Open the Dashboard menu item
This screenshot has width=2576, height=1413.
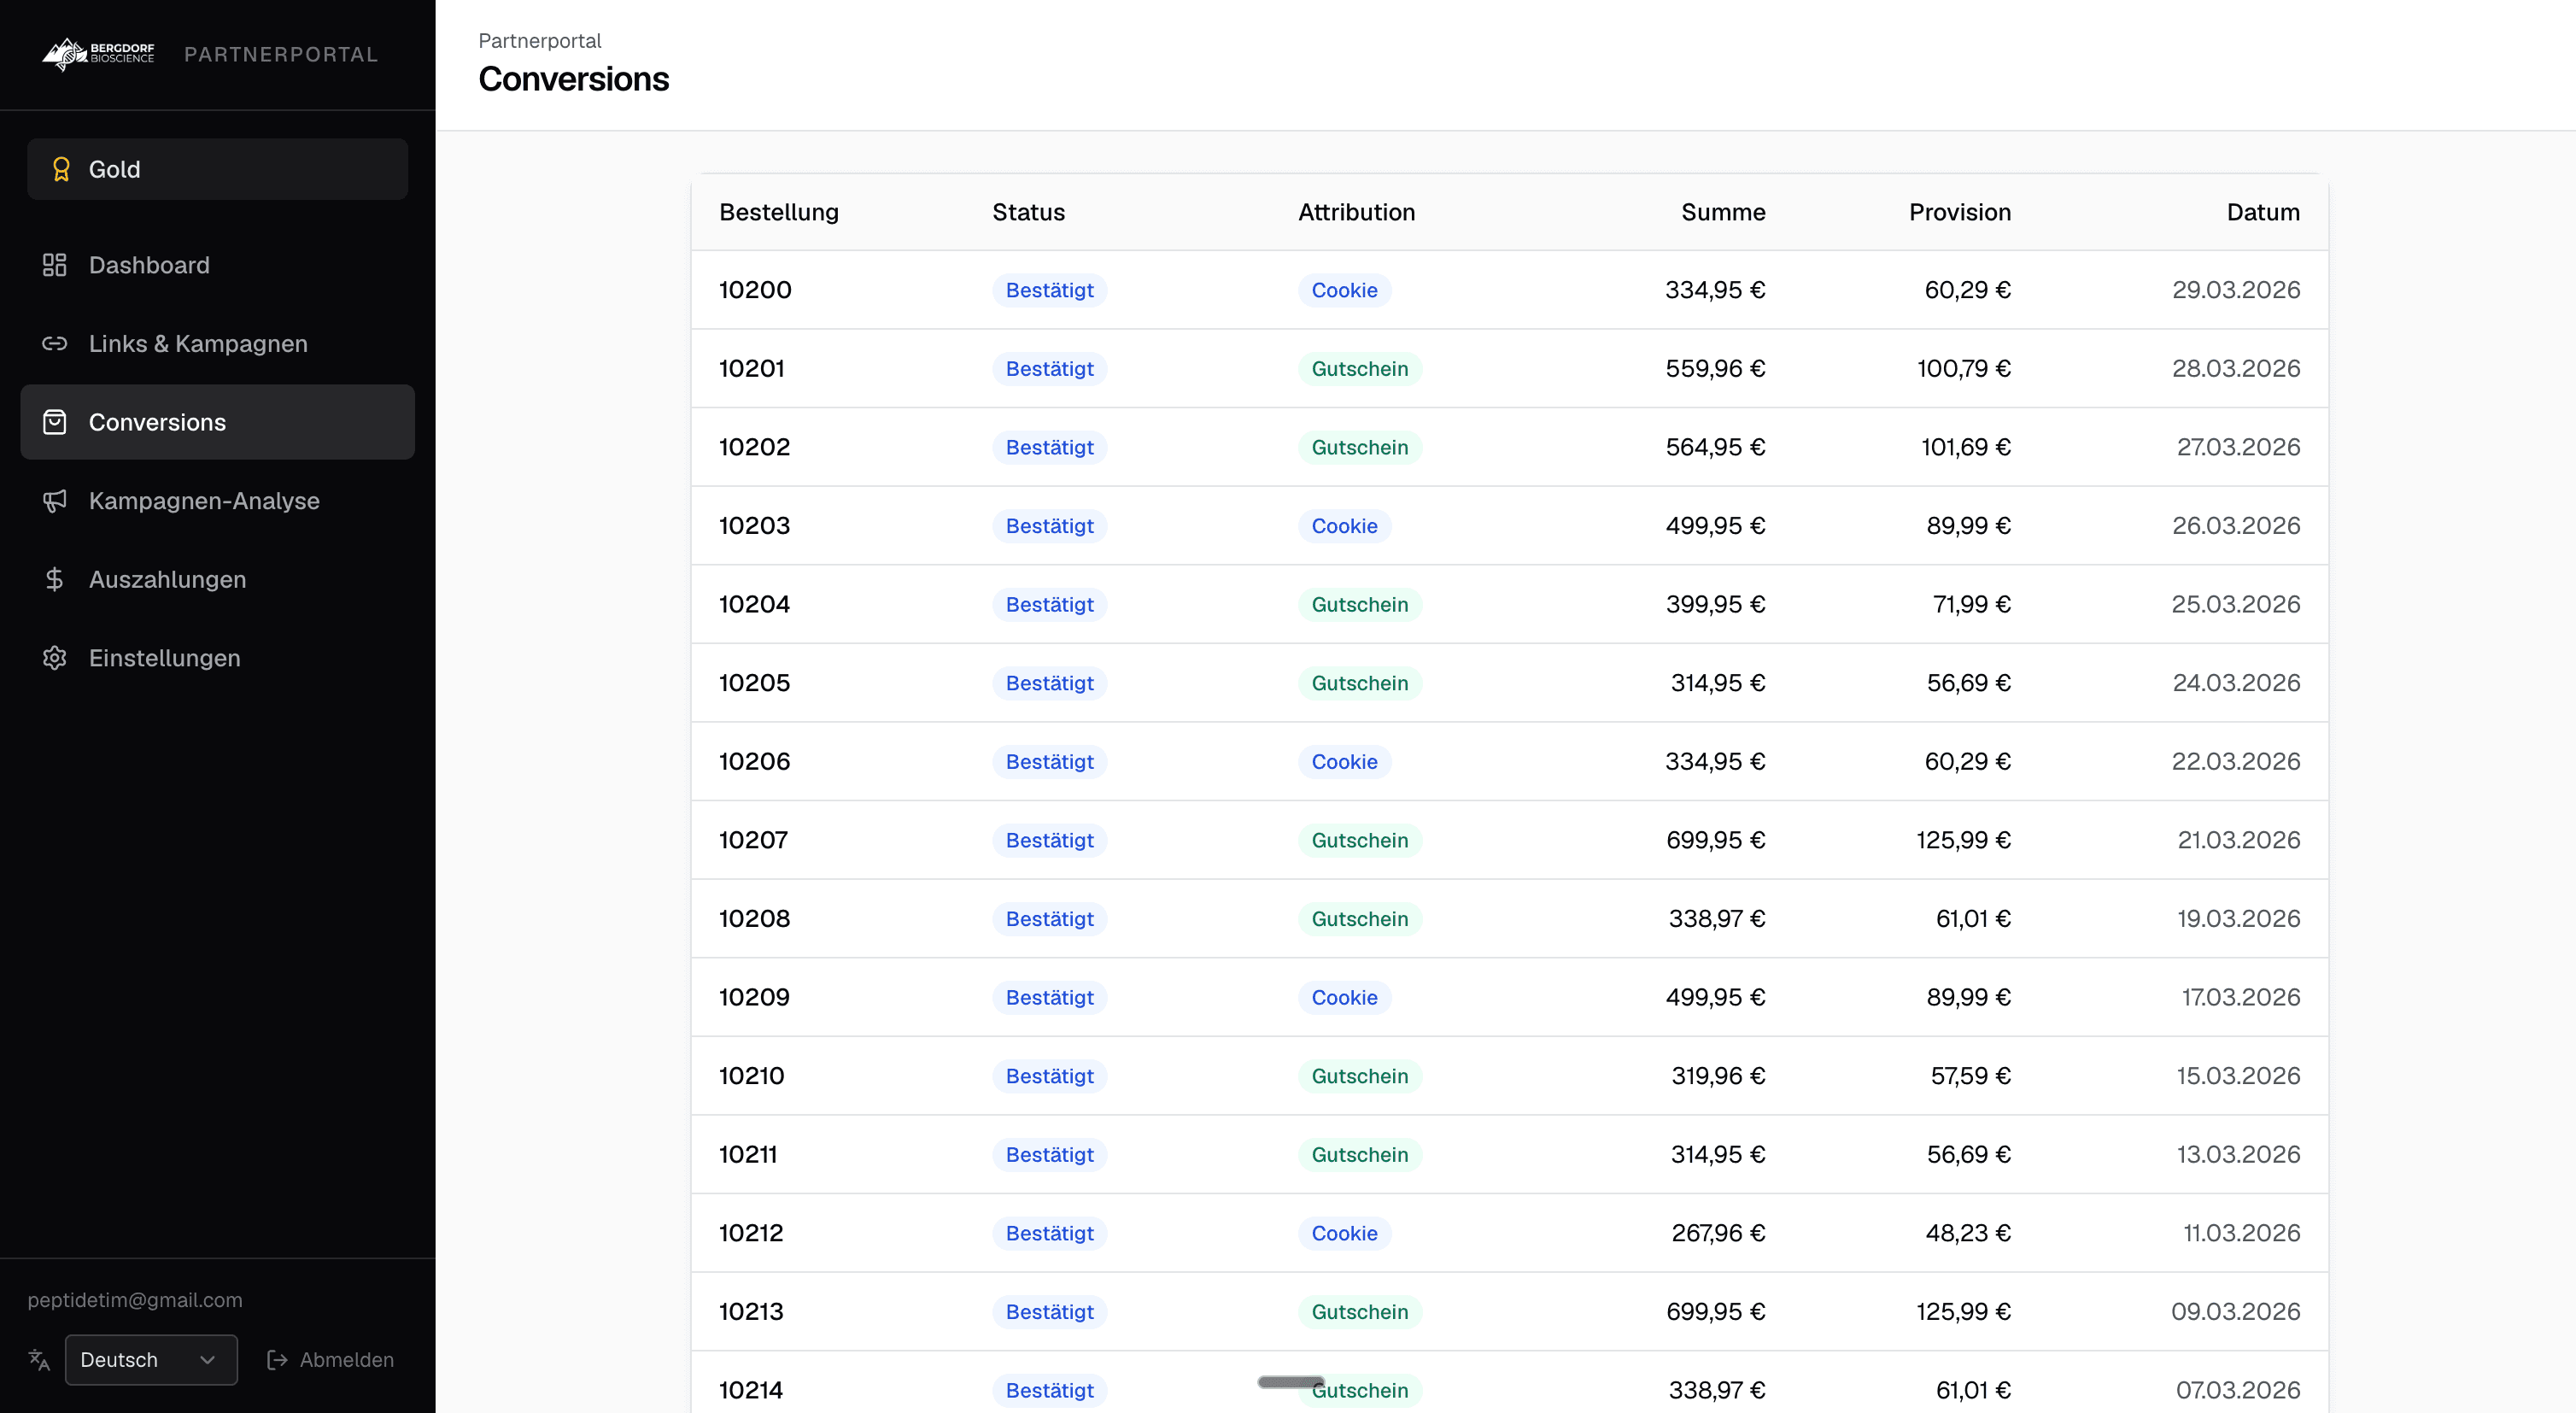pyautogui.click(x=218, y=265)
